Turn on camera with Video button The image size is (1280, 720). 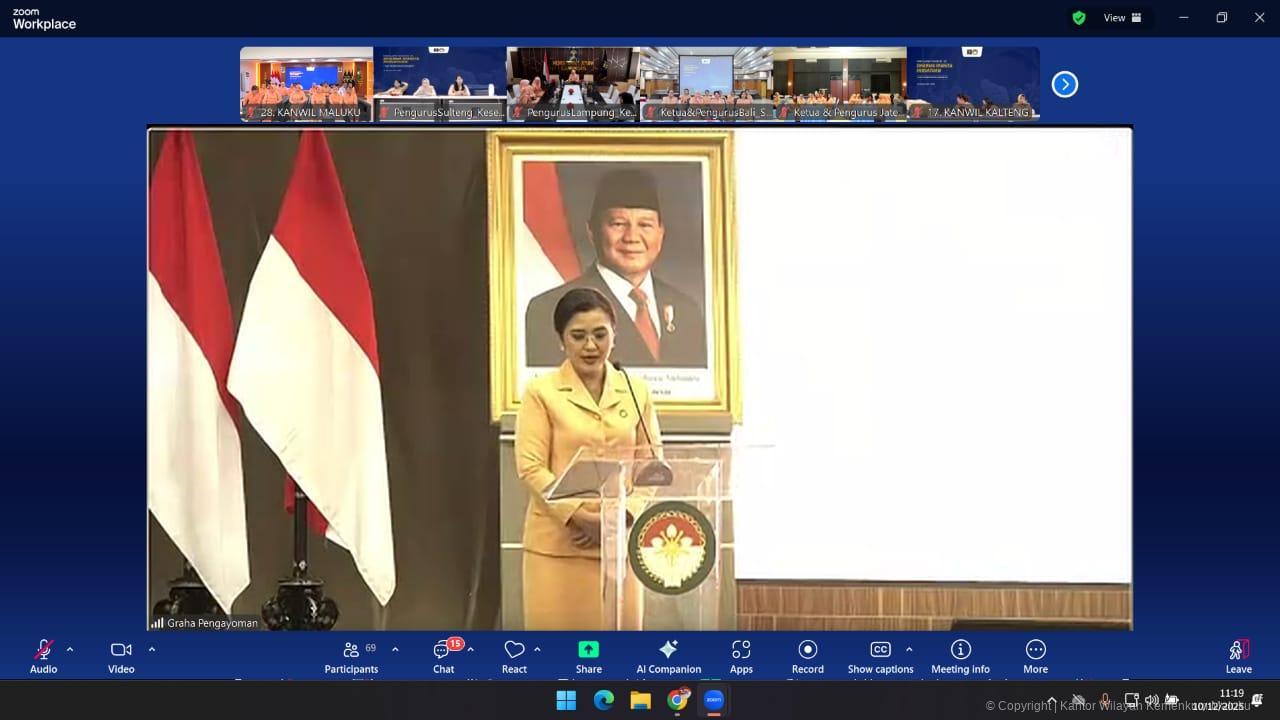(121, 656)
